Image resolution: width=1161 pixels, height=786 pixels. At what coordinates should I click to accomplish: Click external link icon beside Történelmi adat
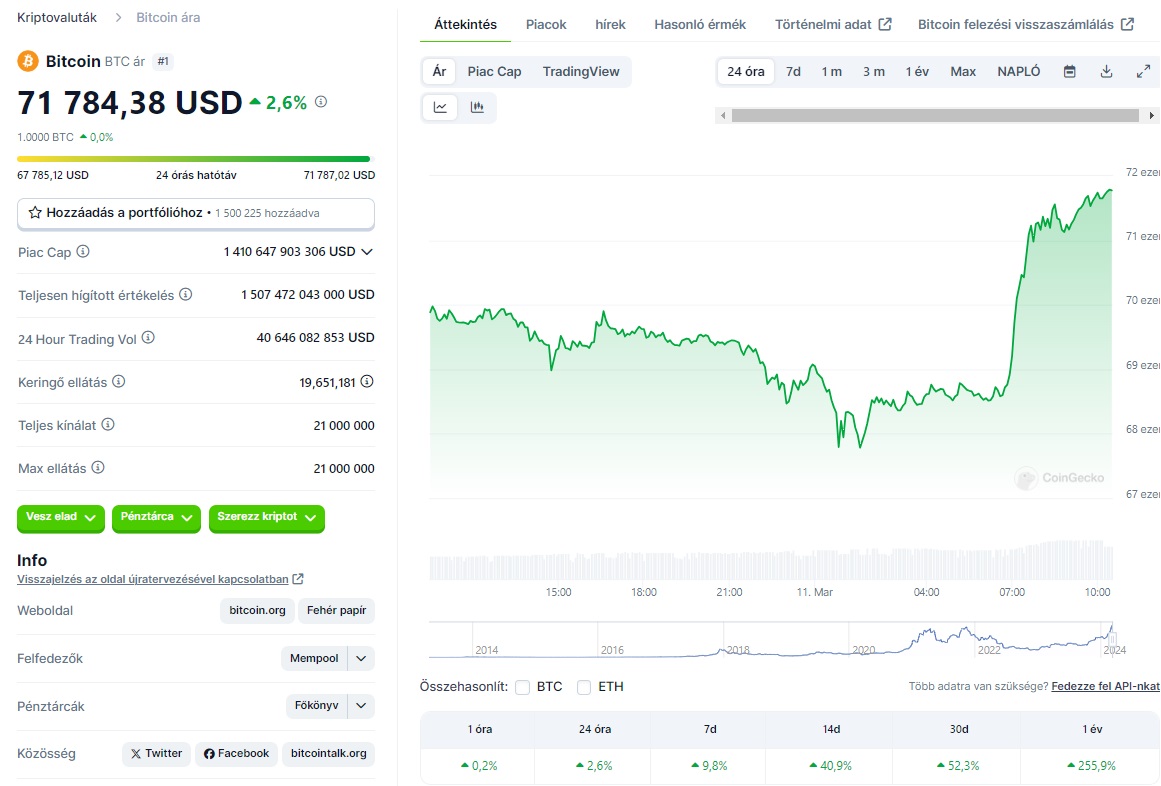coord(885,24)
